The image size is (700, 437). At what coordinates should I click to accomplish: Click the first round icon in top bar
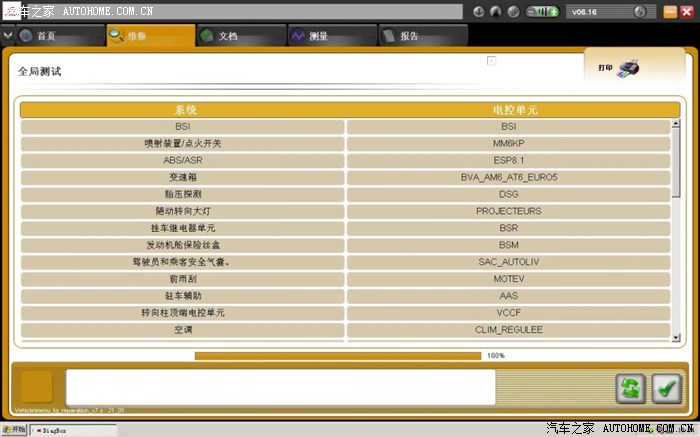(479, 13)
